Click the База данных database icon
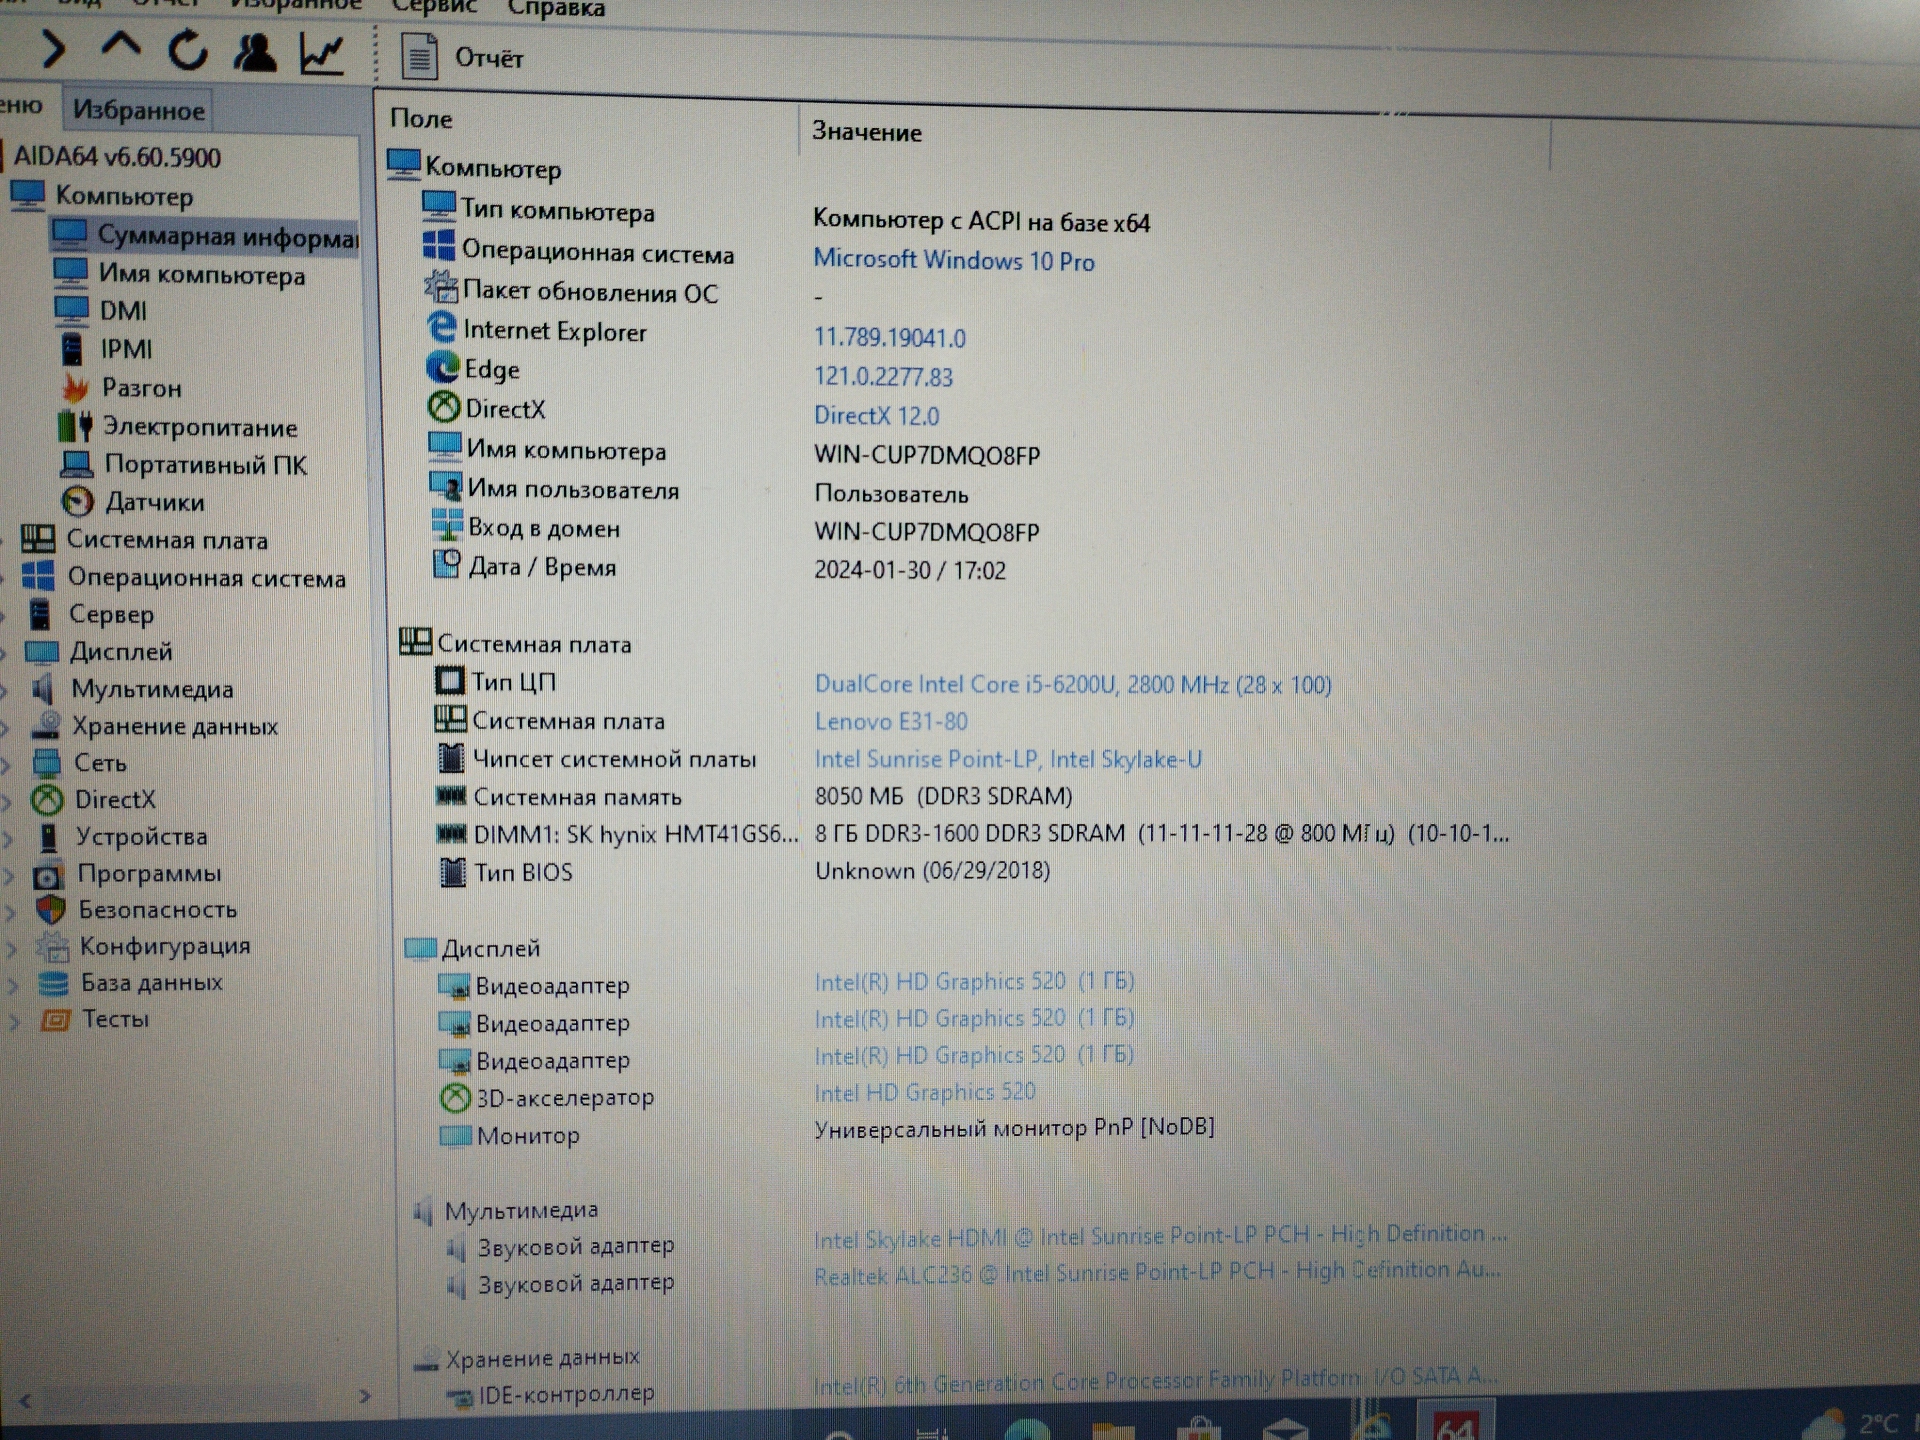This screenshot has height=1440, width=1920. tap(53, 983)
